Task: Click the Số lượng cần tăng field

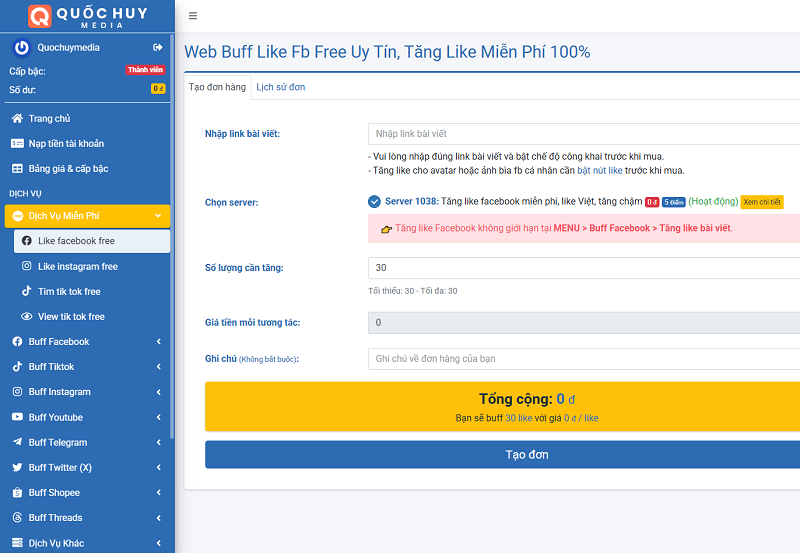Action: [584, 268]
